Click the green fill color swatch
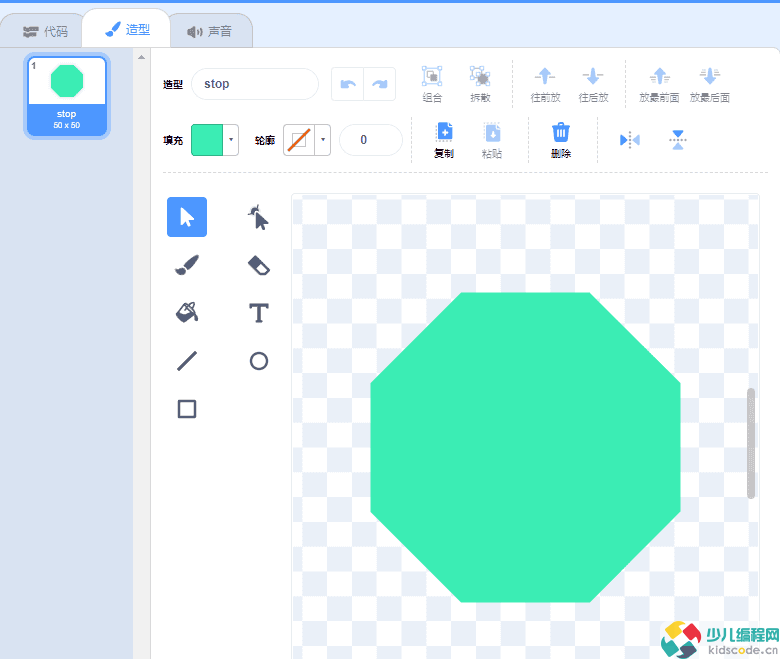The height and width of the screenshot is (659, 780). click(207, 140)
